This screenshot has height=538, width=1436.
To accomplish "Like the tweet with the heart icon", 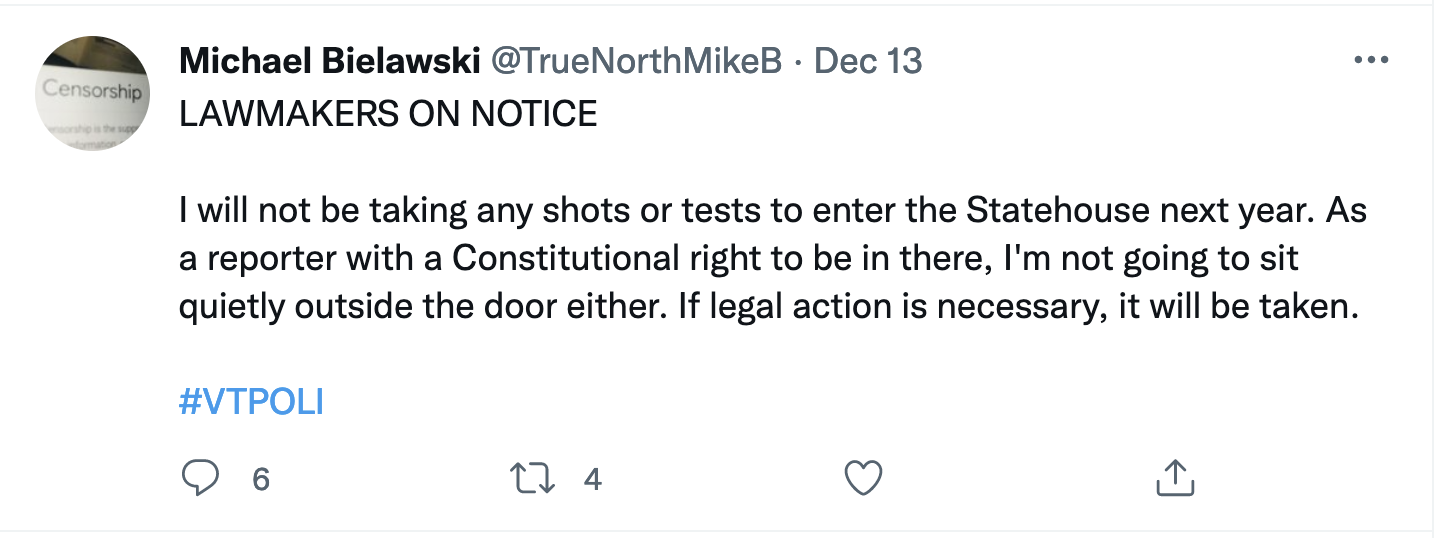I will pyautogui.click(x=863, y=479).
